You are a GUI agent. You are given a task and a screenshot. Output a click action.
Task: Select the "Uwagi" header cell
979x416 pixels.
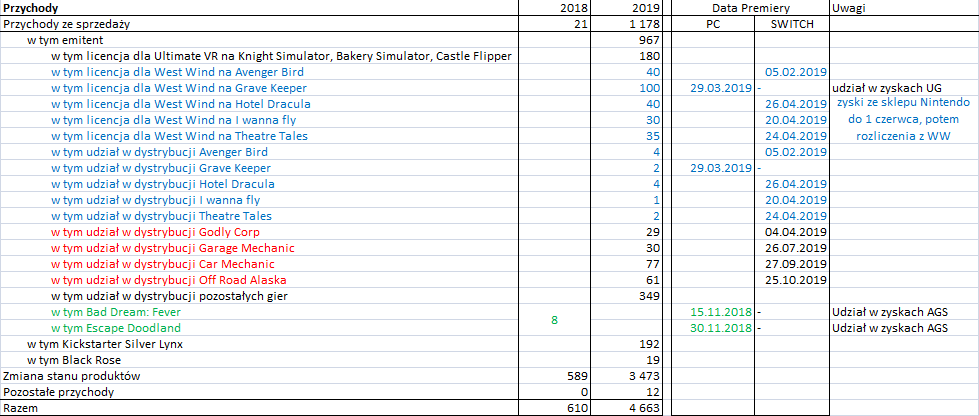(x=847, y=8)
